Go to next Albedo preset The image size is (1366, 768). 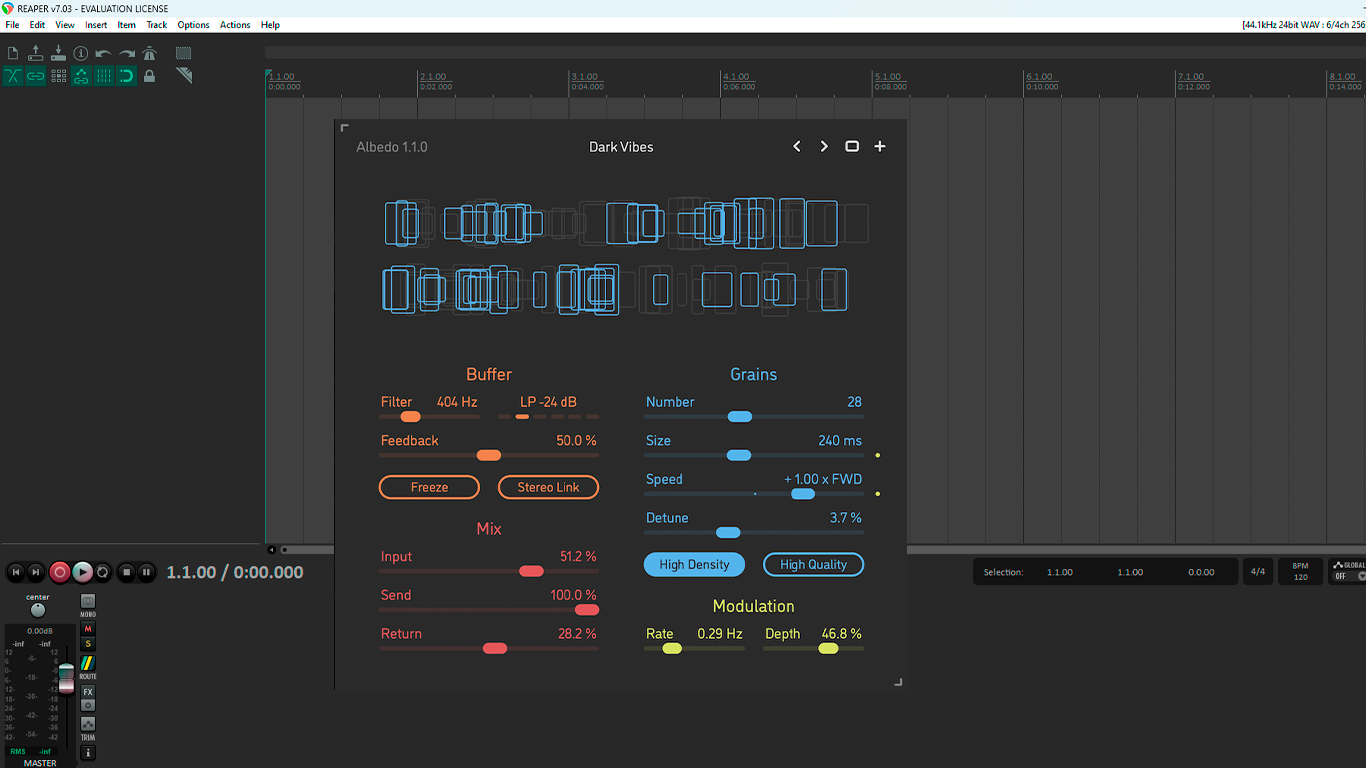click(x=824, y=146)
